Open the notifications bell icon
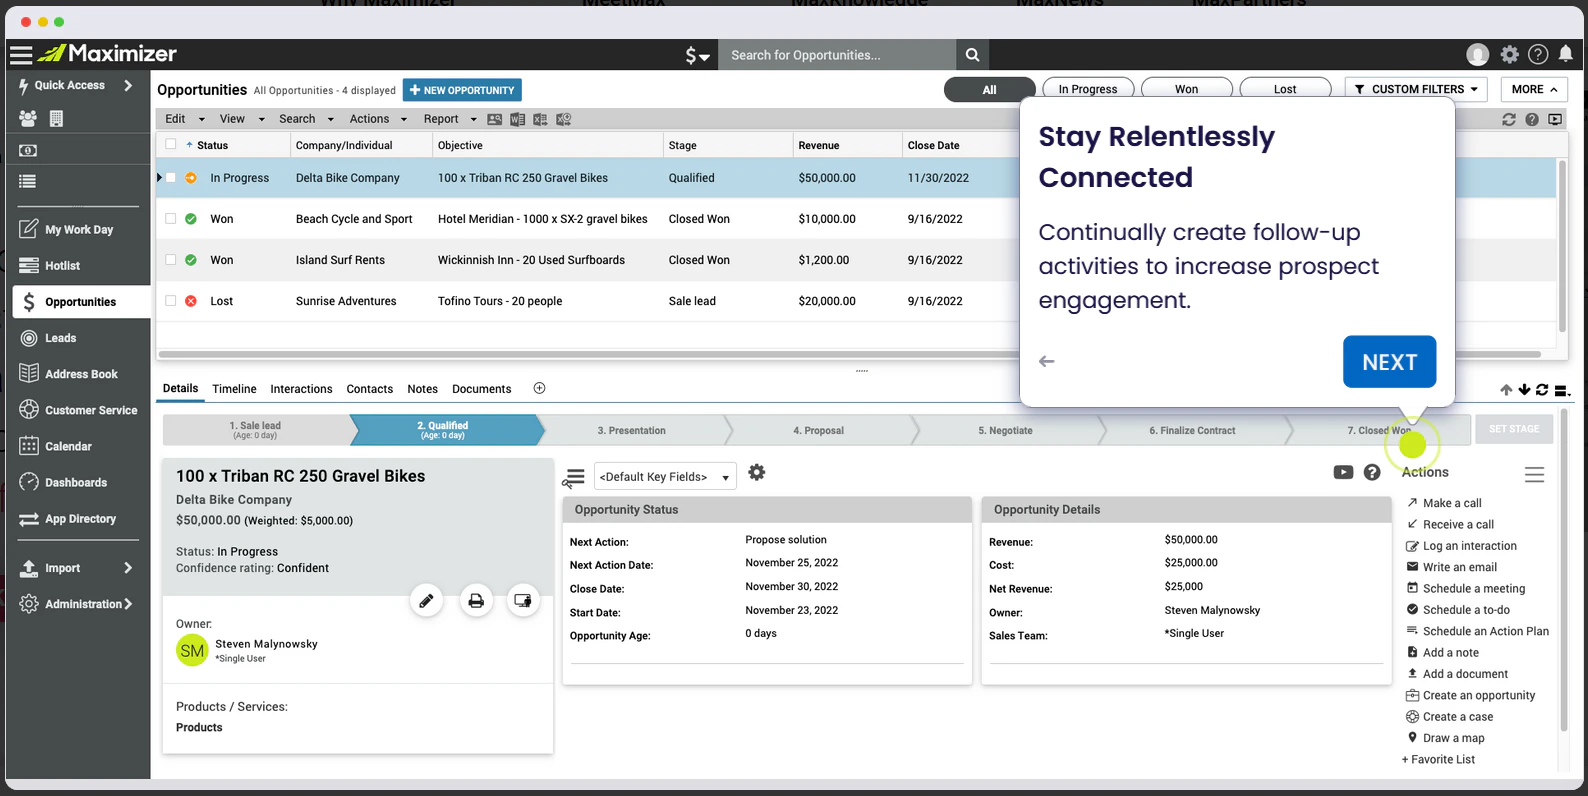Image resolution: width=1588 pixels, height=796 pixels. tap(1566, 54)
